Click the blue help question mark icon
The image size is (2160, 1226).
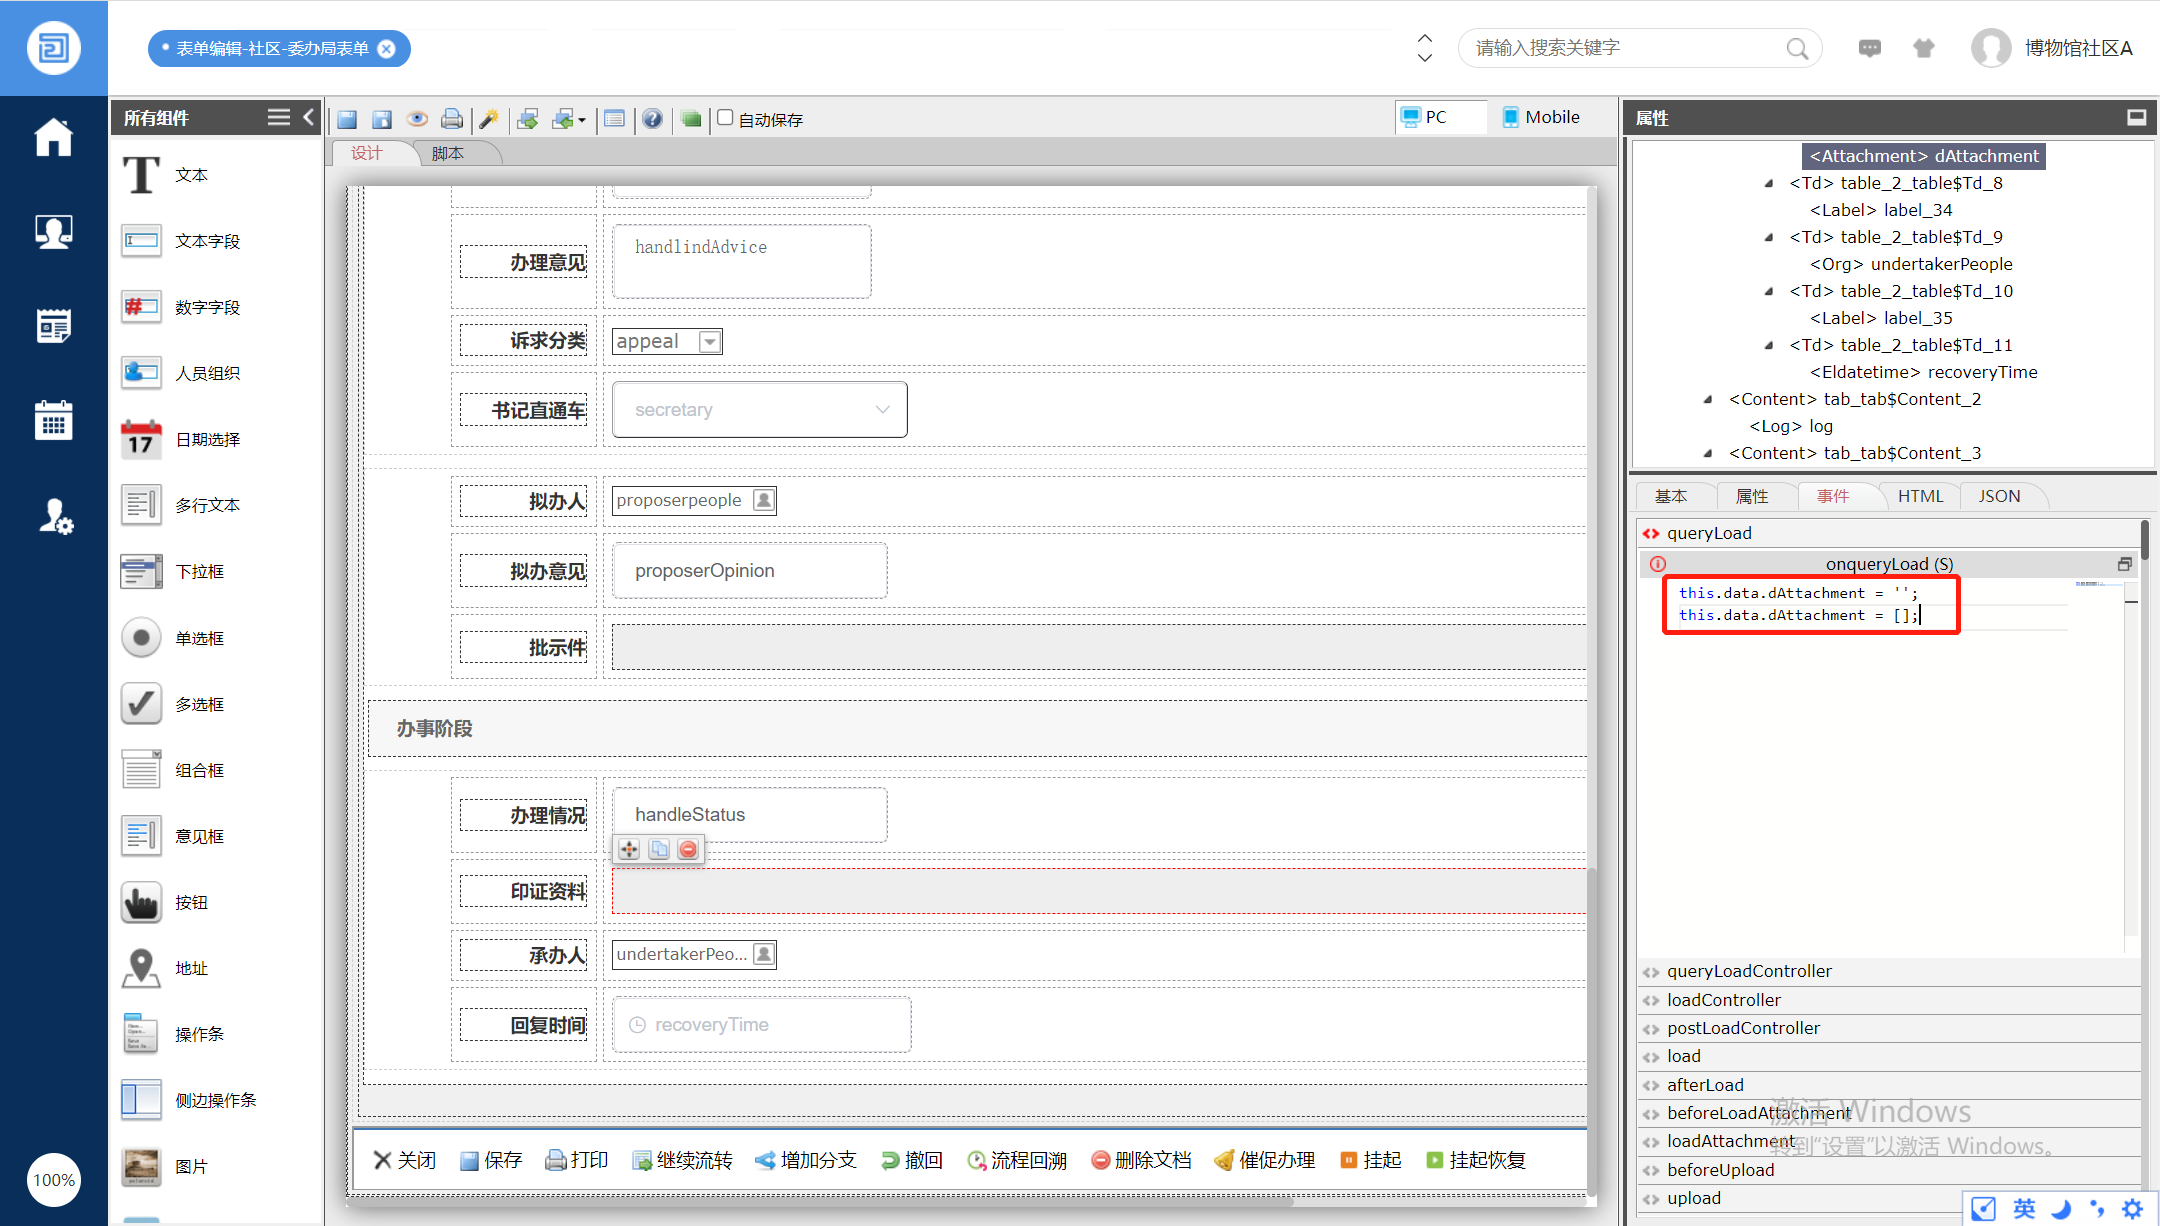pos(652,119)
